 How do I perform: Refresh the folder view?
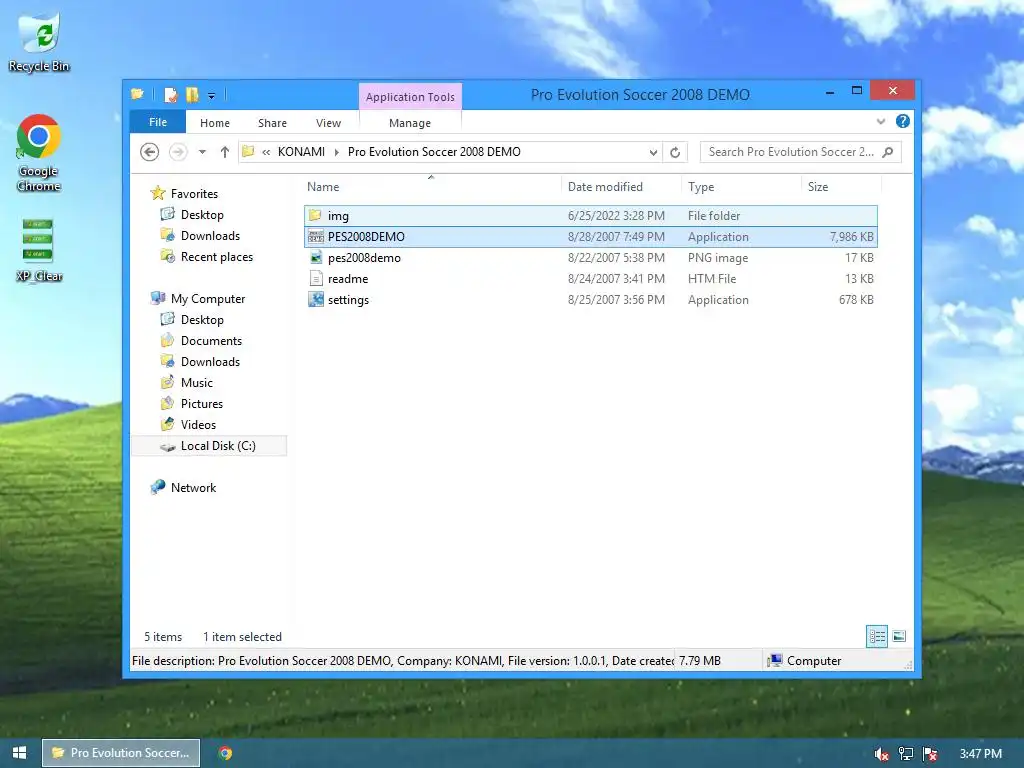point(675,152)
